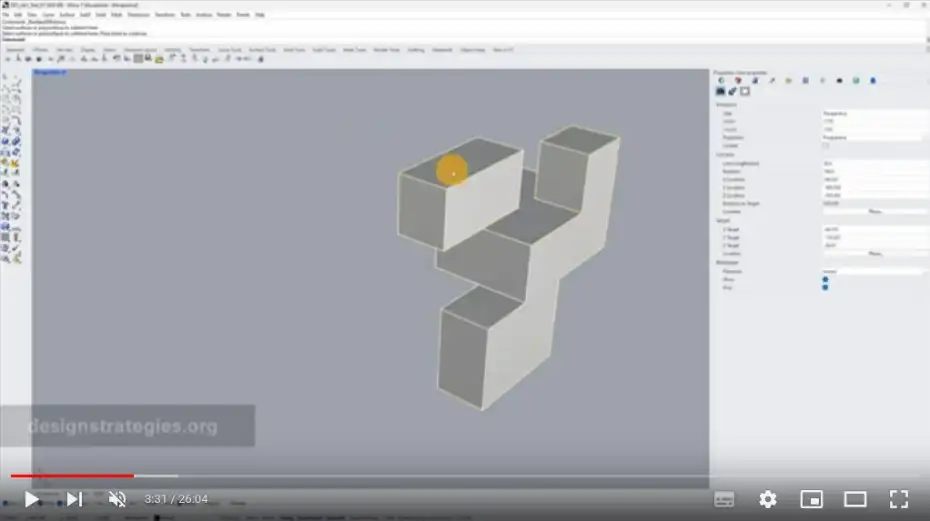Click the command prompt input line
The width and height of the screenshot is (930, 521).
coord(463,39)
